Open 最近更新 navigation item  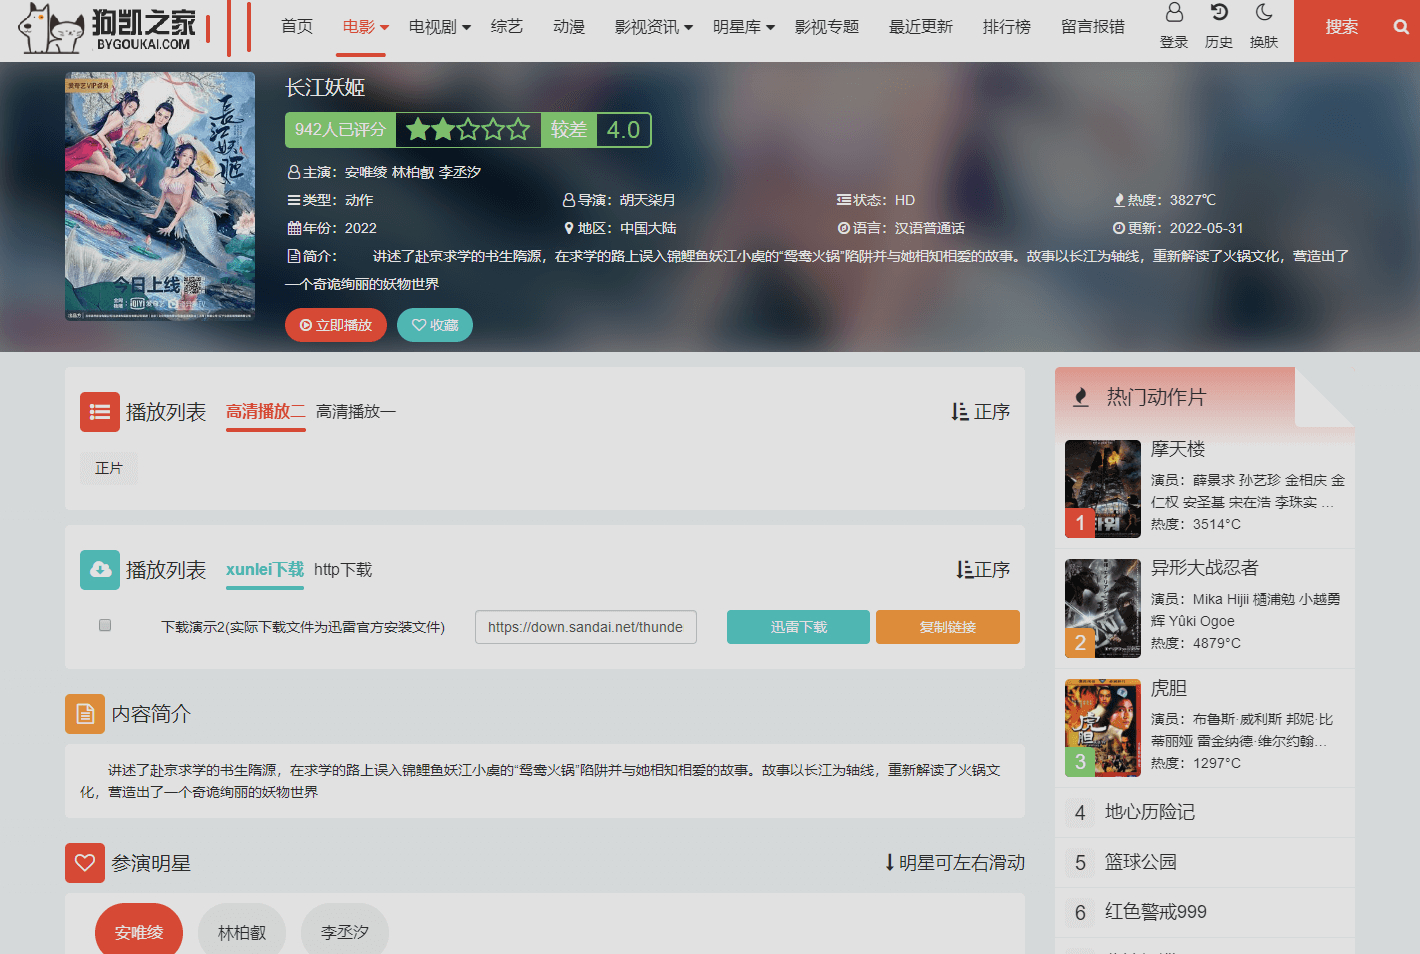pos(921,27)
